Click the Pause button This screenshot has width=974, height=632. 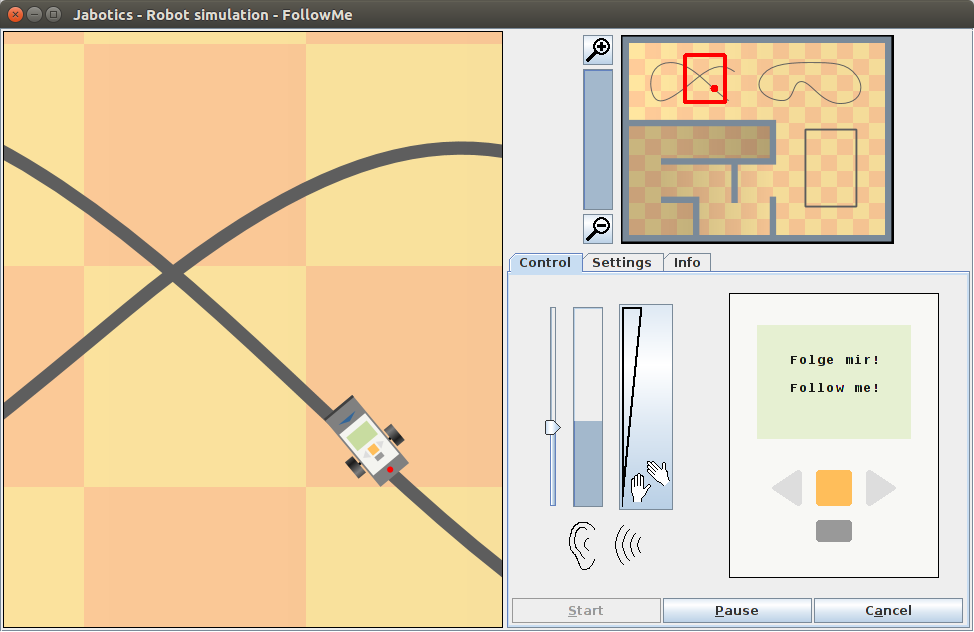[737, 610]
